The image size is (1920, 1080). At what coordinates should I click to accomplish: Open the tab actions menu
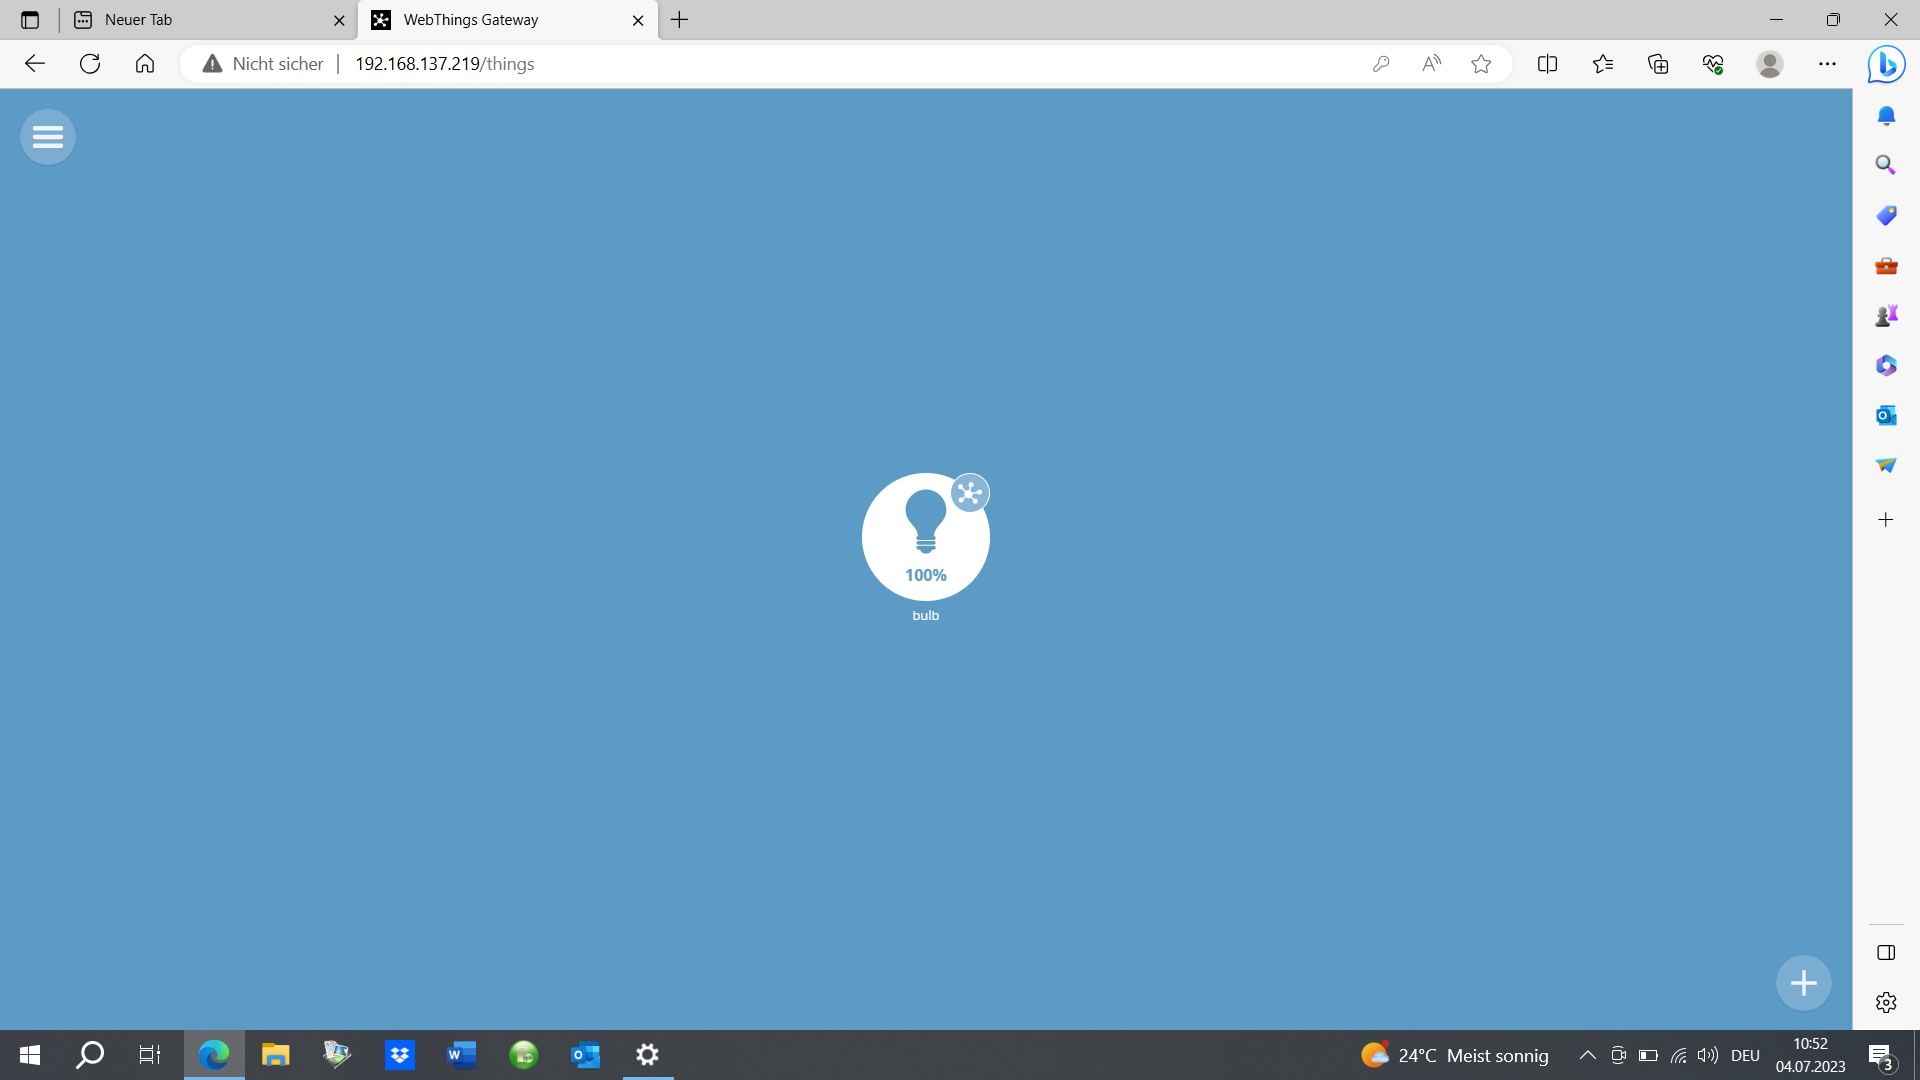pos(30,20)
